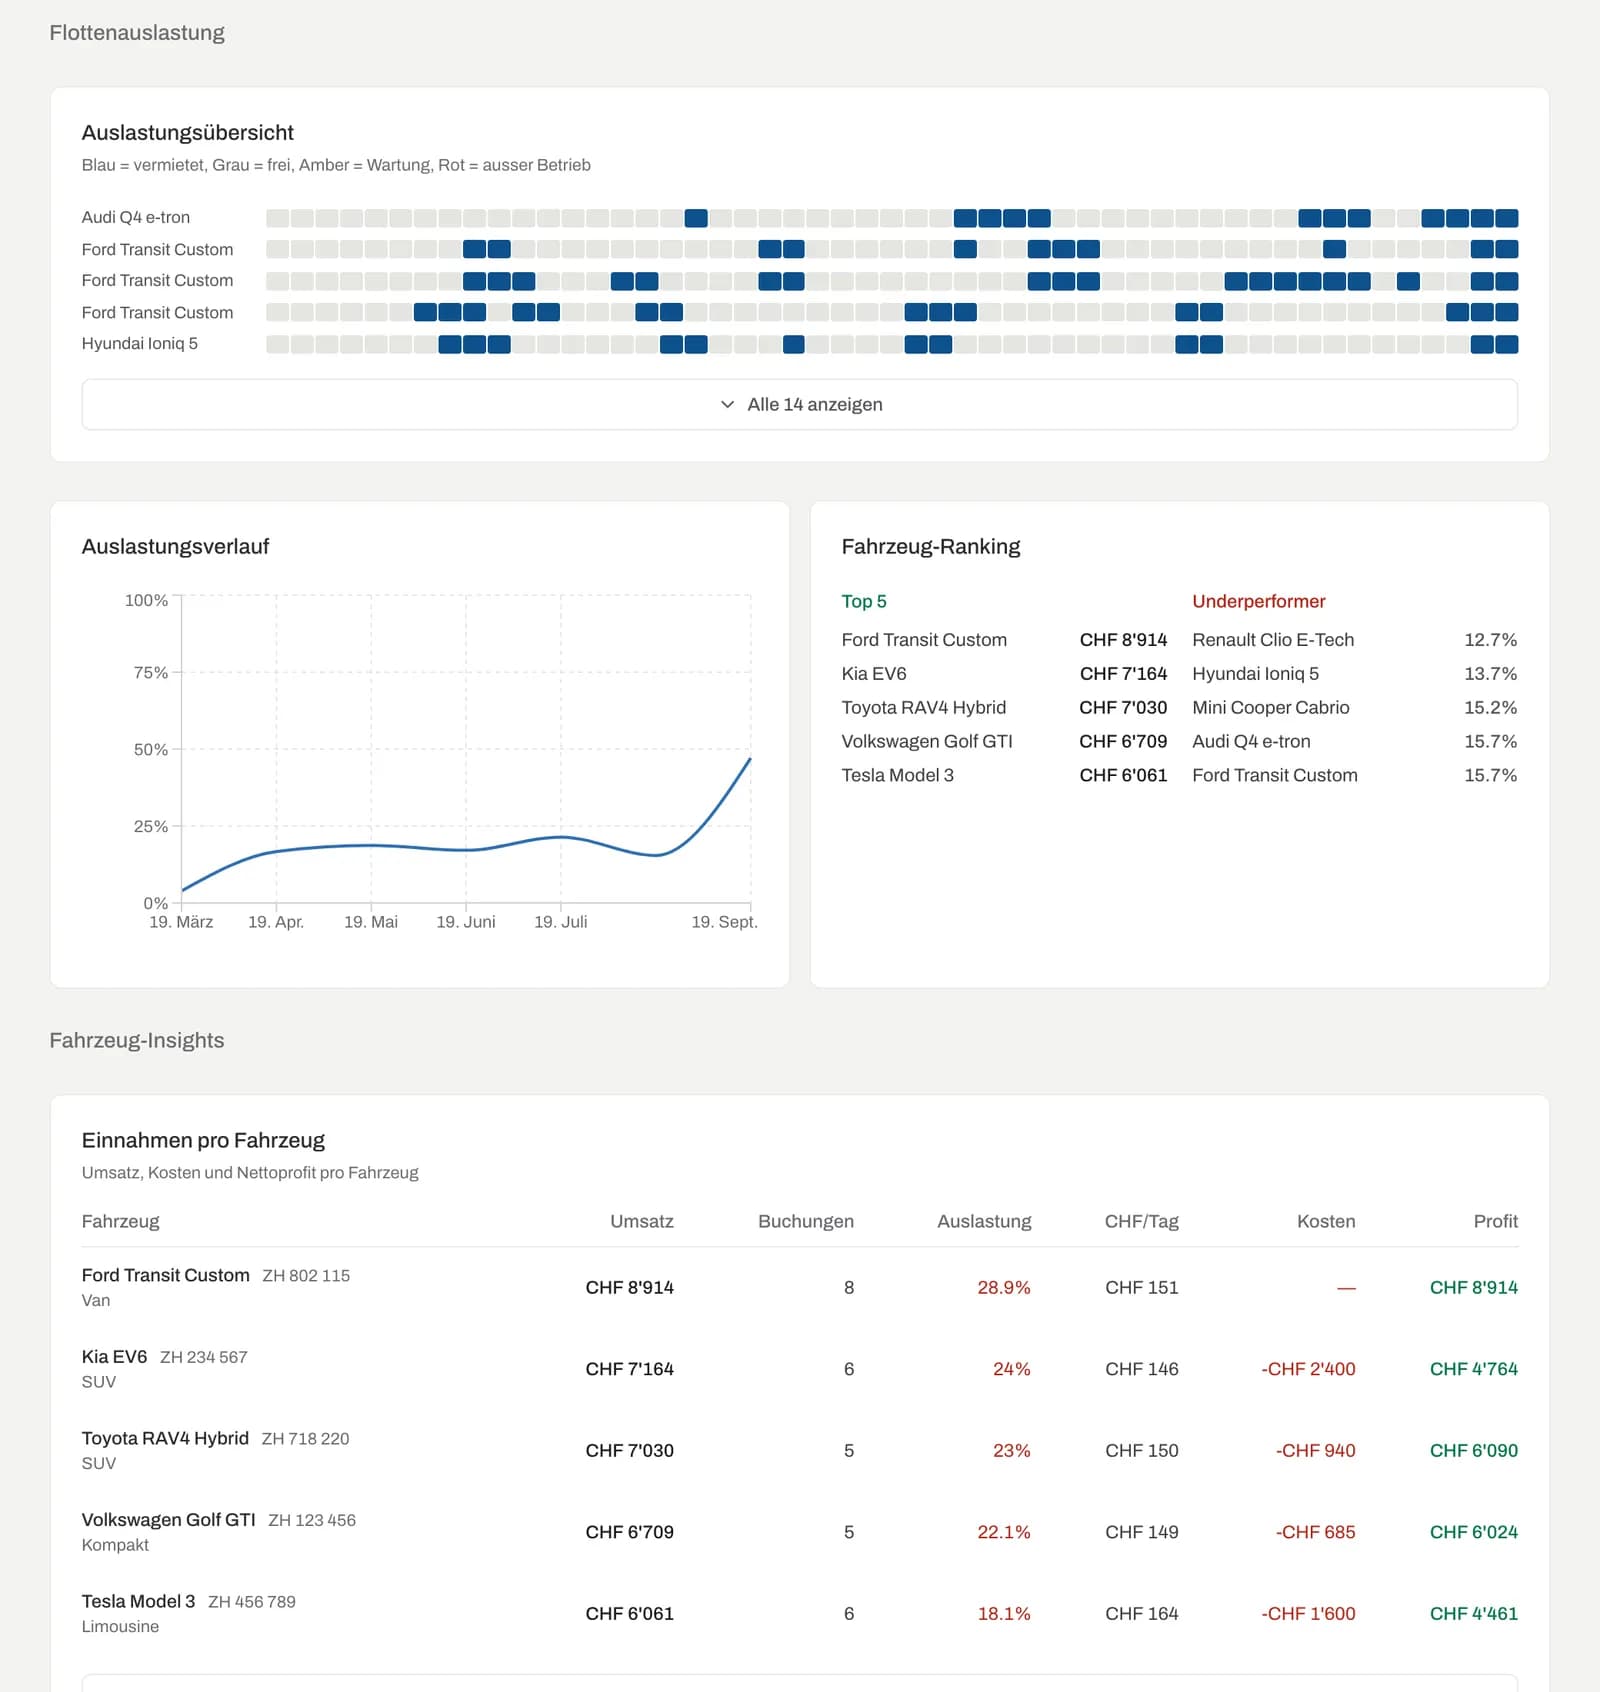
Task: Sort table by 'Buchungen' column header
Action: point(806,1221)
